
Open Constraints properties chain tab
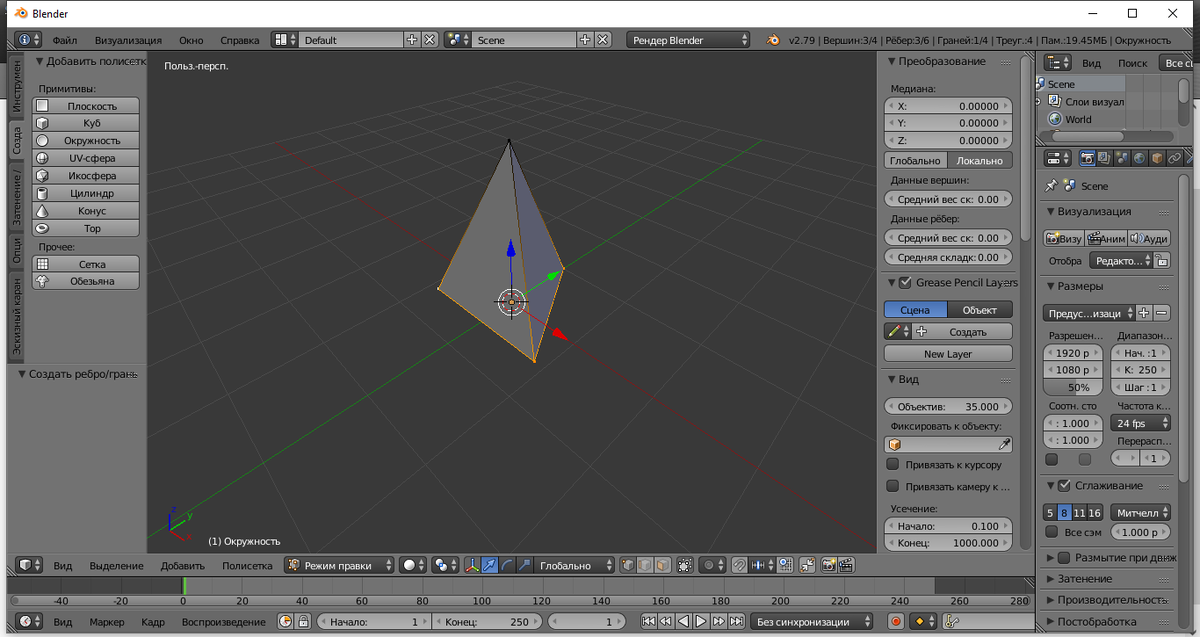pyautogui.click(x=1175, y=158)
